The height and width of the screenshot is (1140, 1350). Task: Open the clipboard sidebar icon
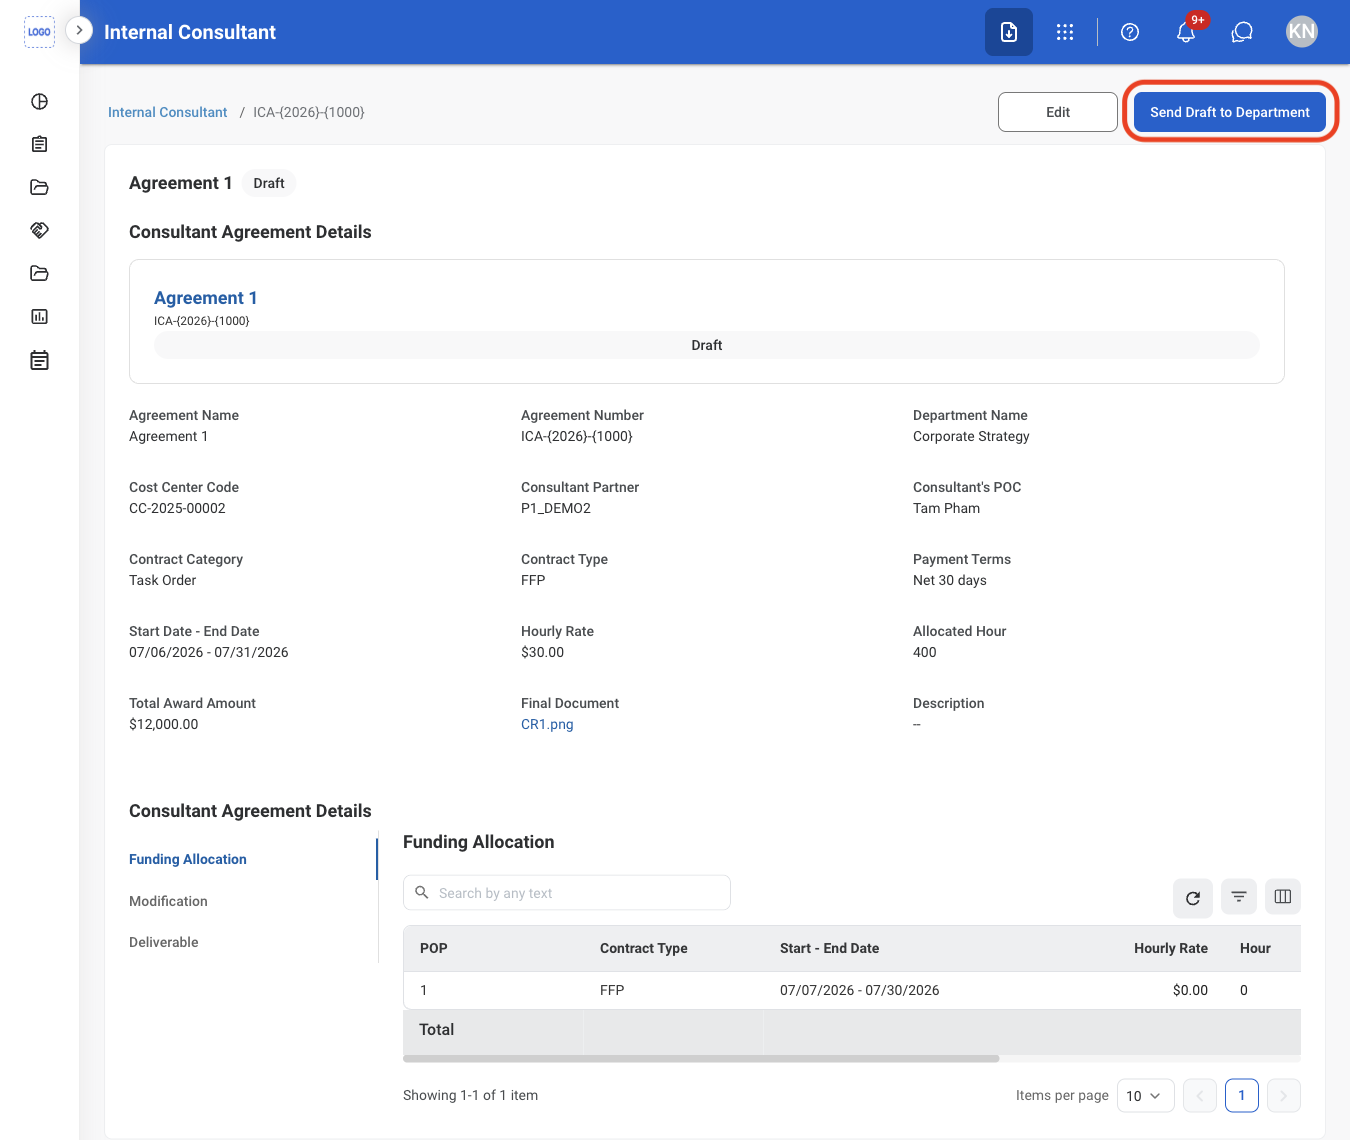pos(40,144)
